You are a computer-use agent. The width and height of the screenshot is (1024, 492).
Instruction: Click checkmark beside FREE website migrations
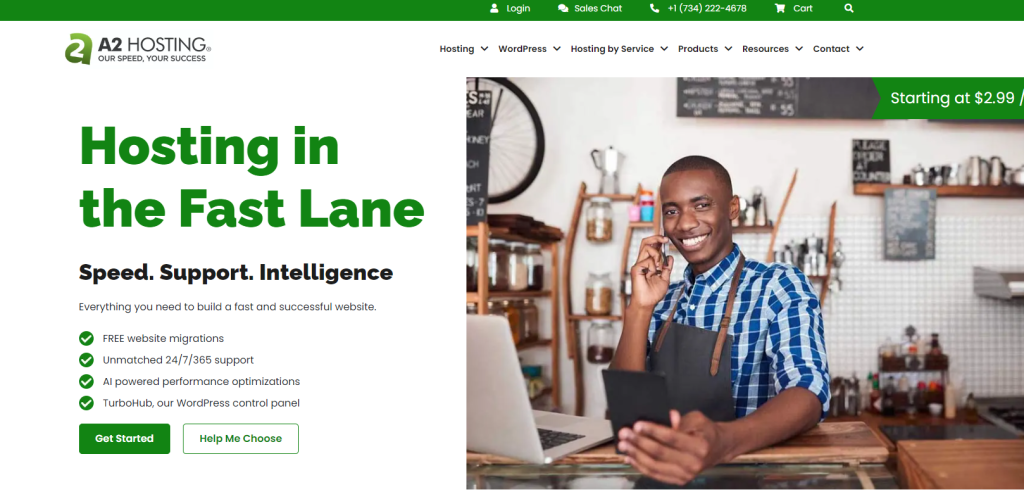[86, 338]
